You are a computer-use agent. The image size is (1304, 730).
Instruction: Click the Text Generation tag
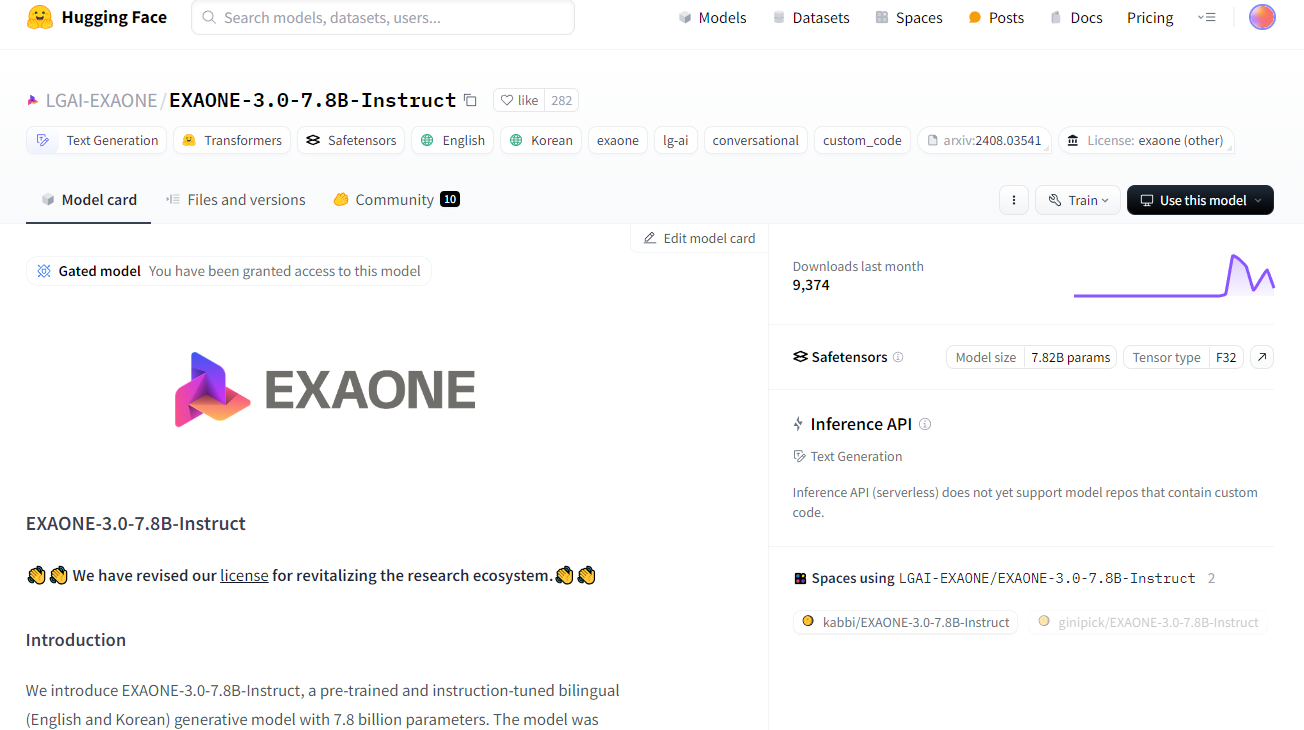pyautogui.click(x=97, y=140)
